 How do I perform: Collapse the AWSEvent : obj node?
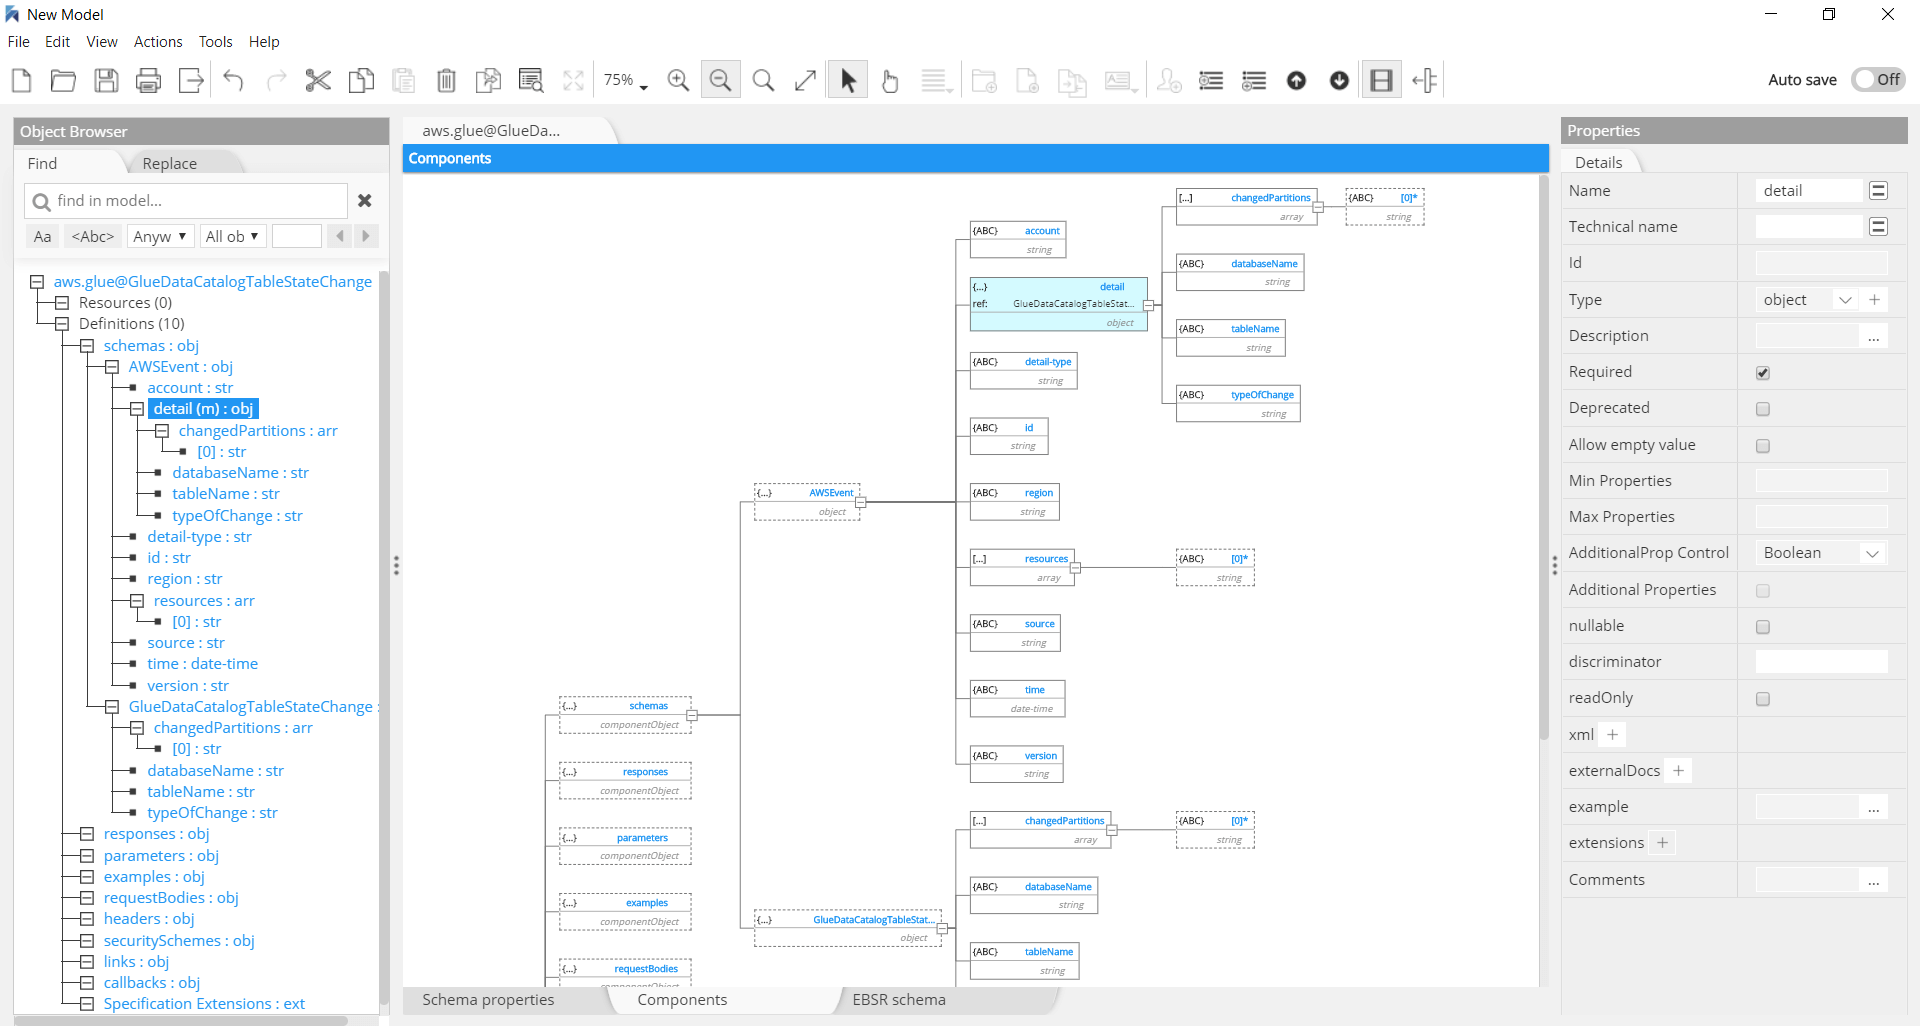112,367
